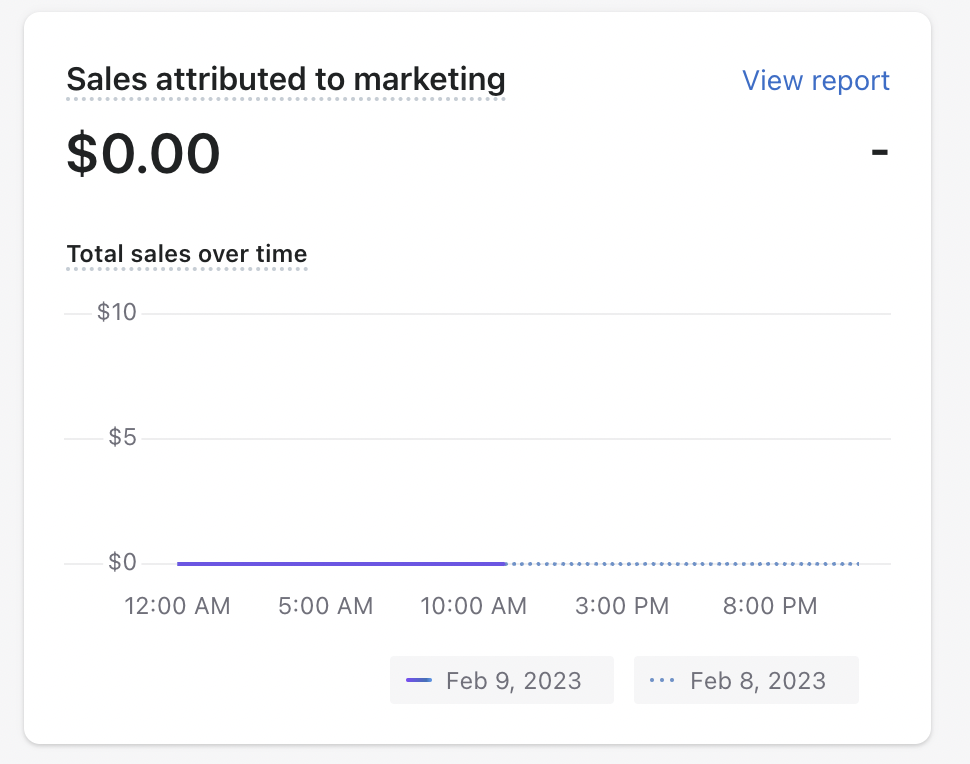Open the View report link

tap(815, 80)
